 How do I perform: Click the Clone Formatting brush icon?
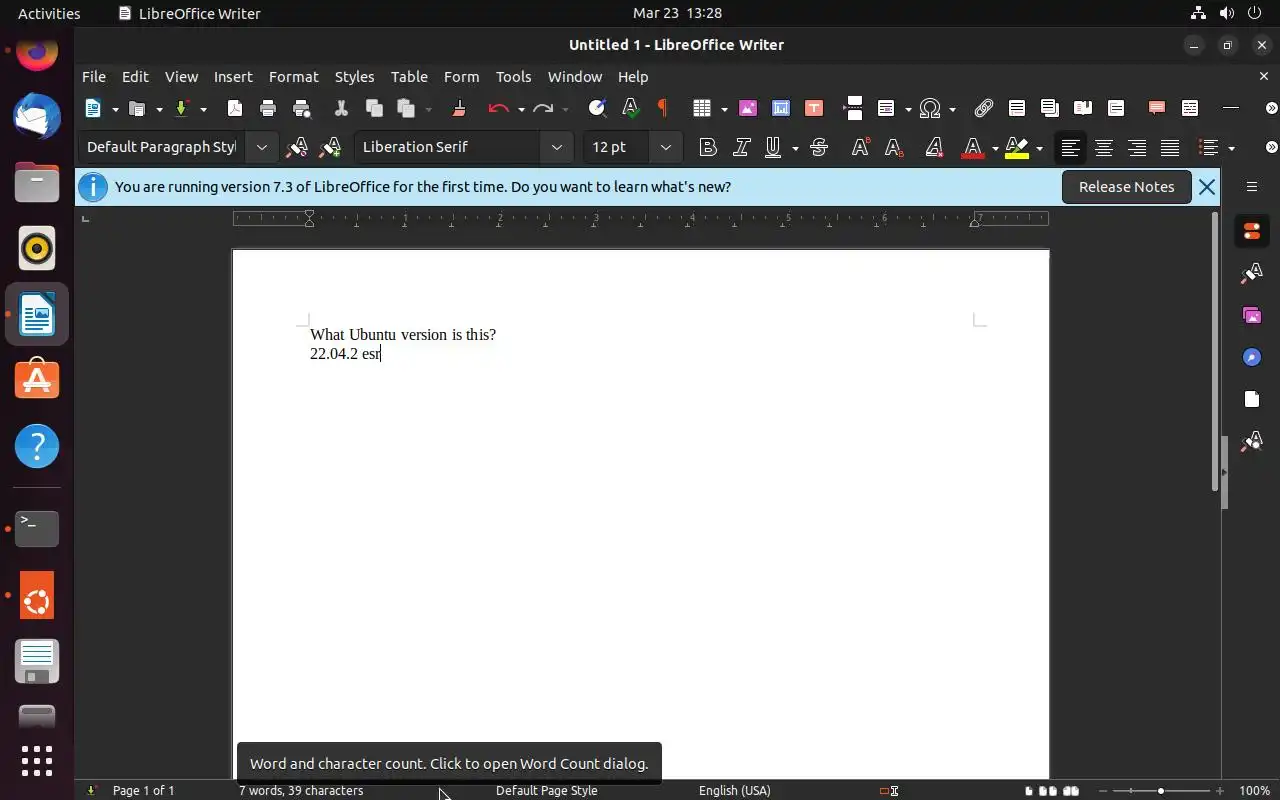click(x=459, y=108)
